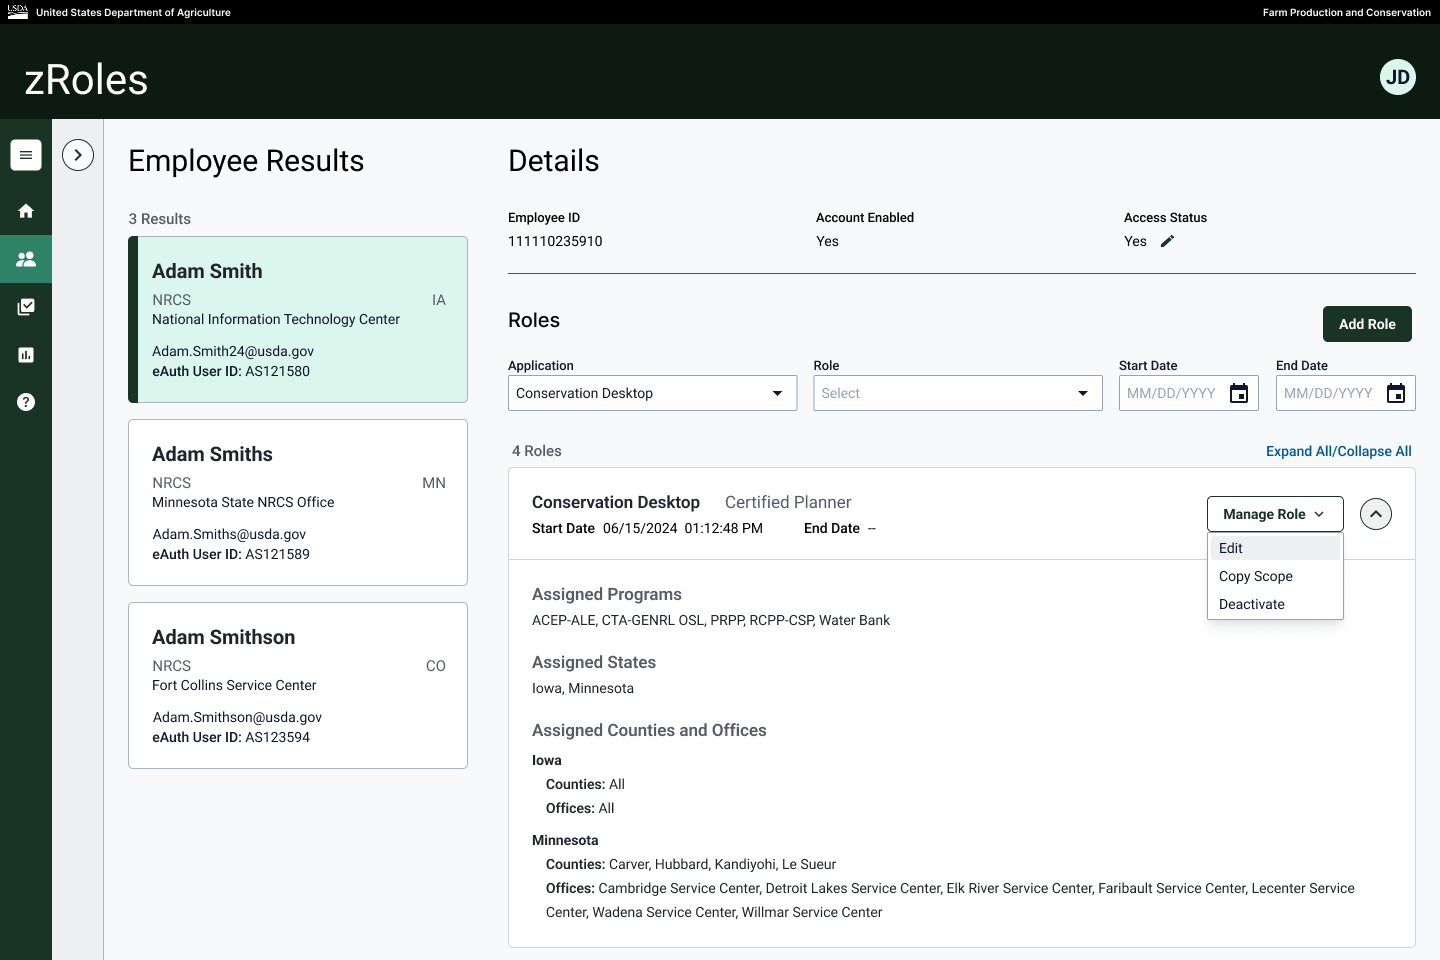
Task: Choose Edit from Manage Role menu
Action: coord(1275,548)
